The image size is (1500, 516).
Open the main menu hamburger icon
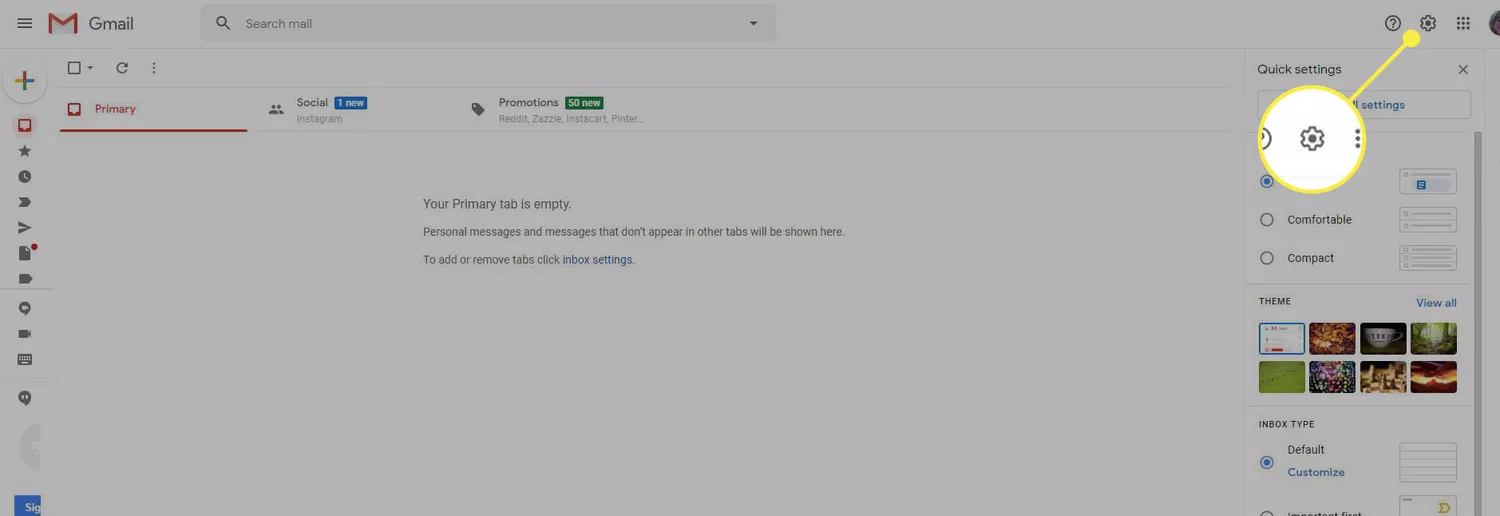pyautogui.click(x=25, y=23)
